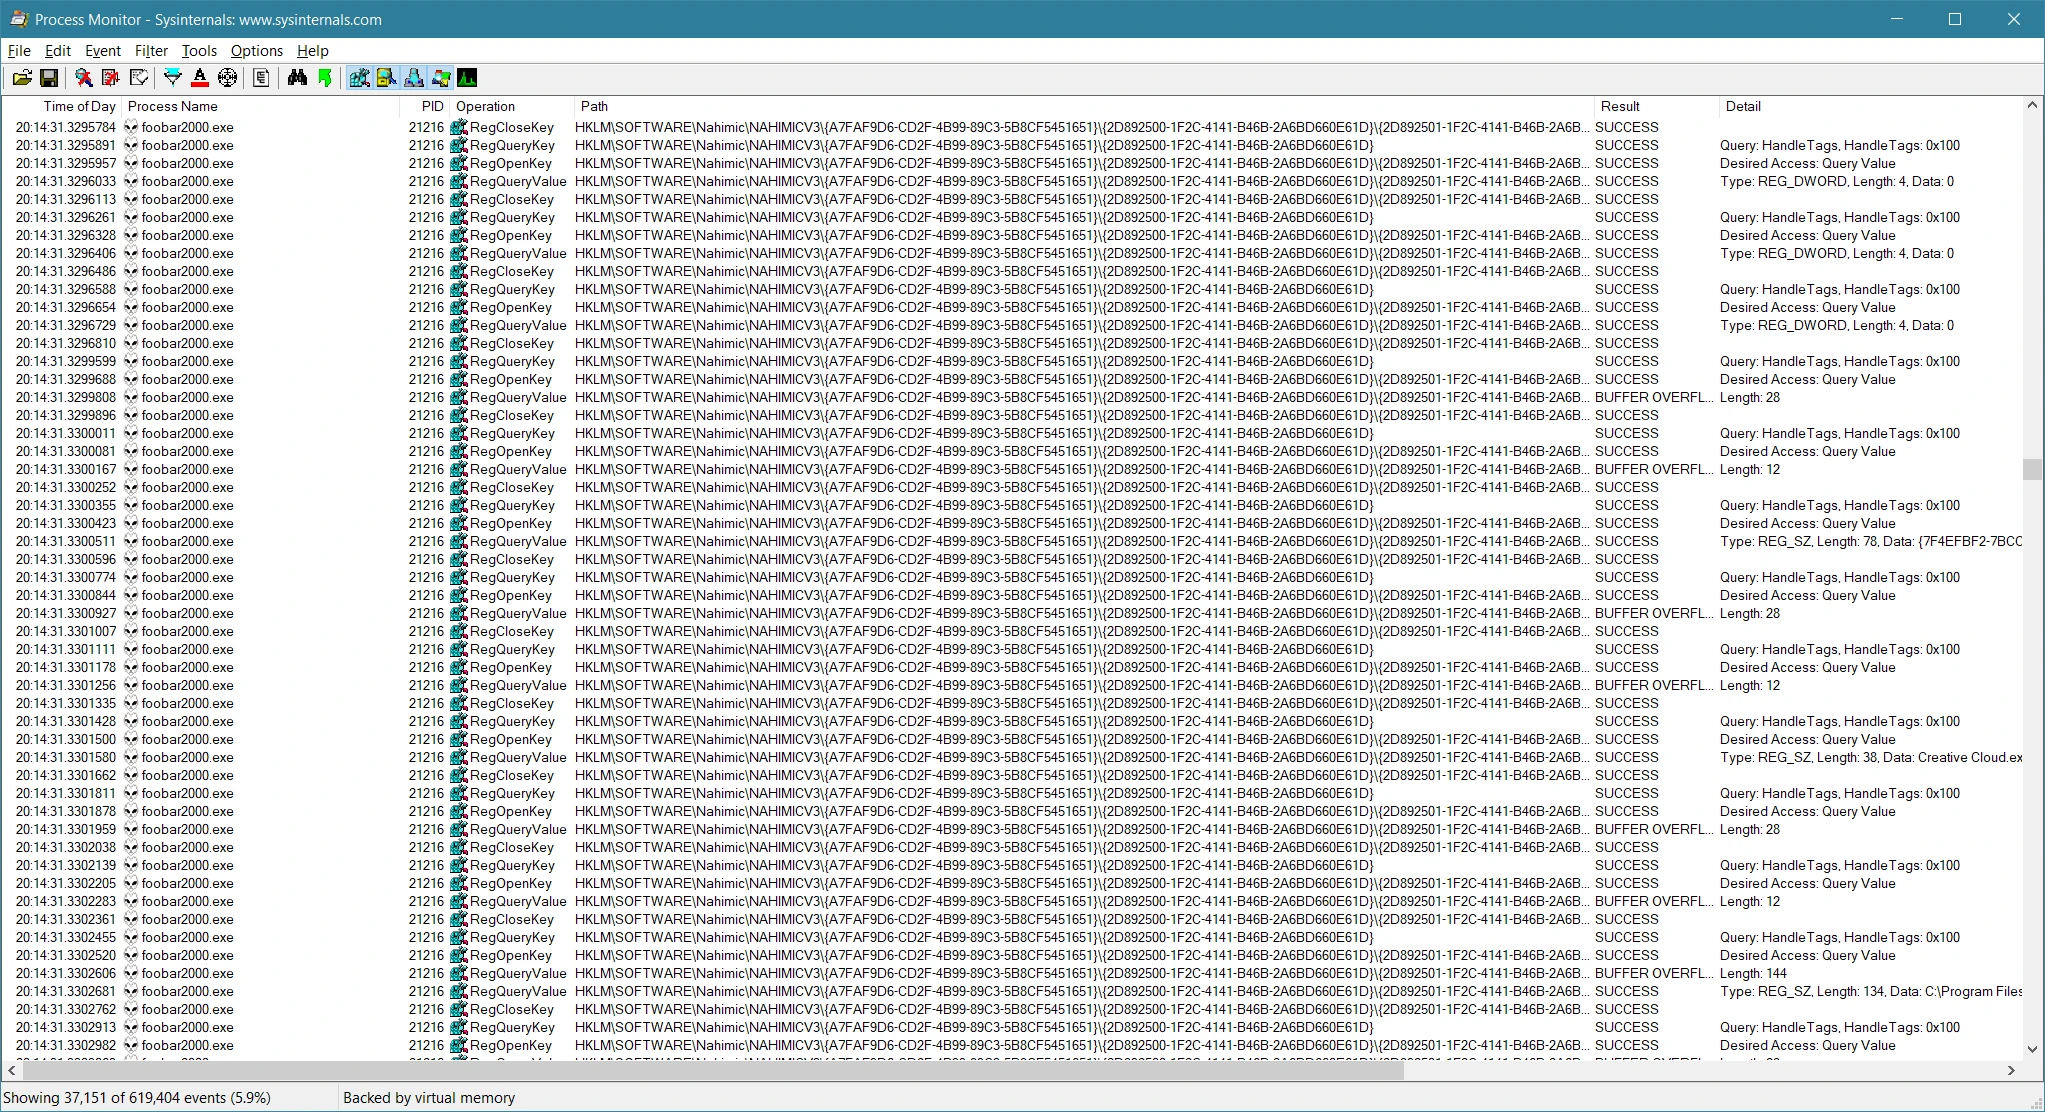This screenshot has height=1112, width=2045.
Task: Select the include-process crosshair tool
Action: 227,78
